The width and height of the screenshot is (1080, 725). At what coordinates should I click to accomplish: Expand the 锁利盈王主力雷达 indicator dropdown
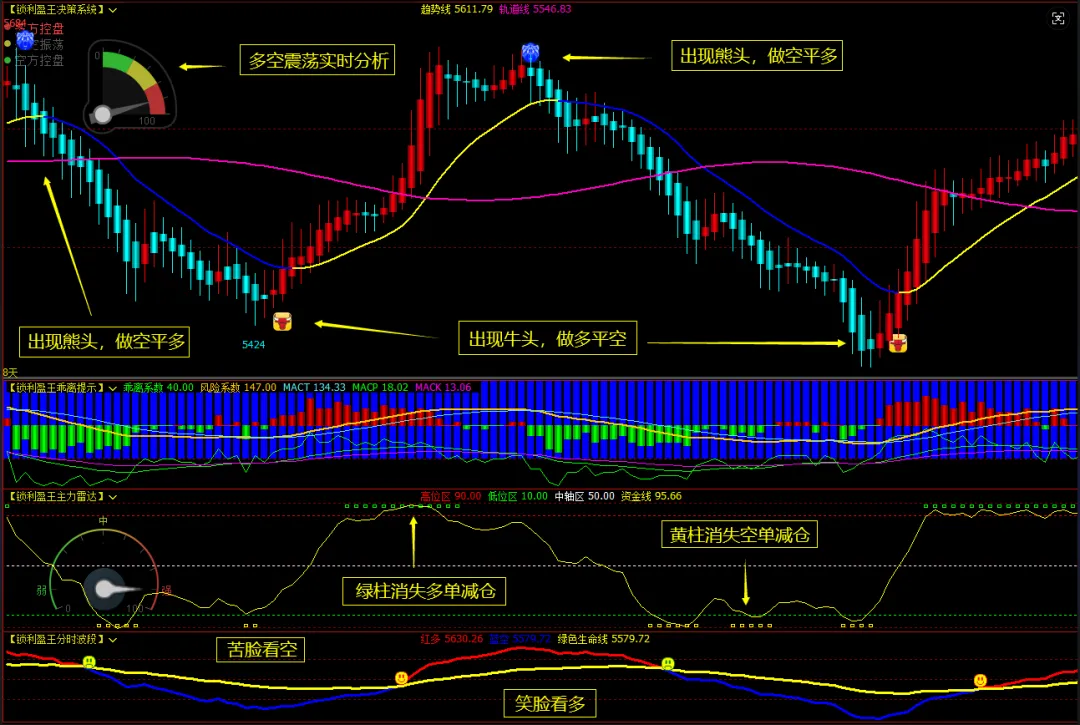pos(113,496)
